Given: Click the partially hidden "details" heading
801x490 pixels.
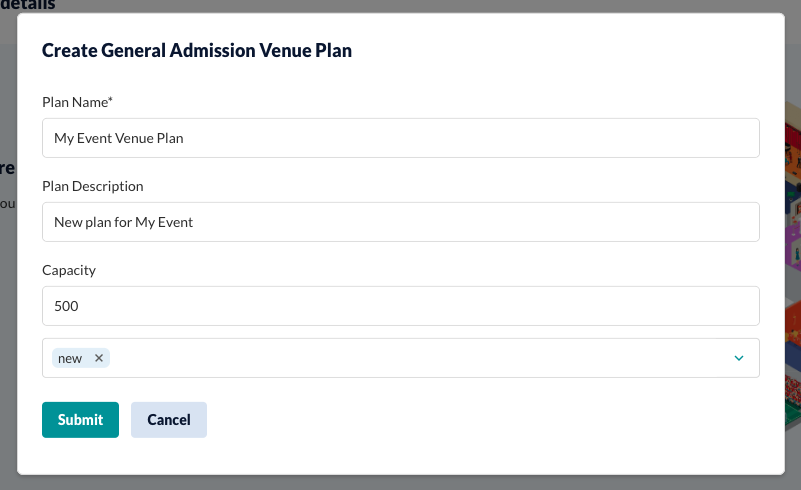Looking at the screenshot, I should pos(28,5).
